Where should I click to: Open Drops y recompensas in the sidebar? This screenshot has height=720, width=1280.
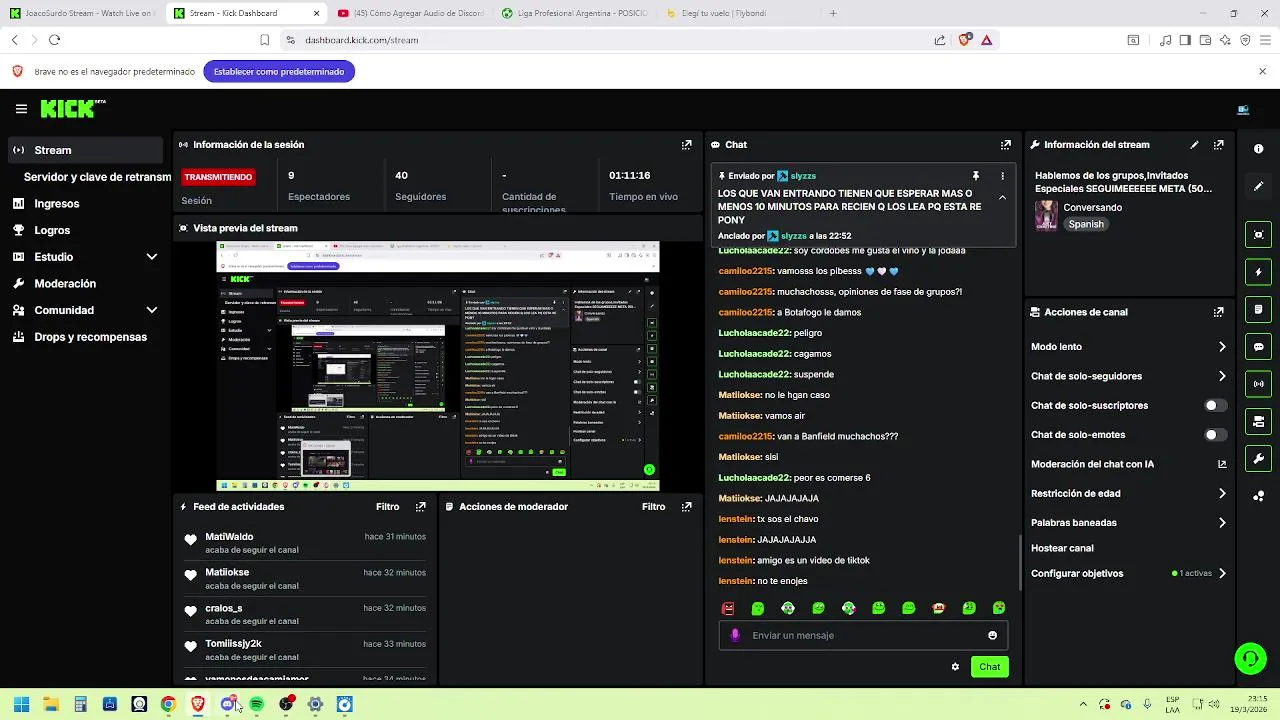86,337
